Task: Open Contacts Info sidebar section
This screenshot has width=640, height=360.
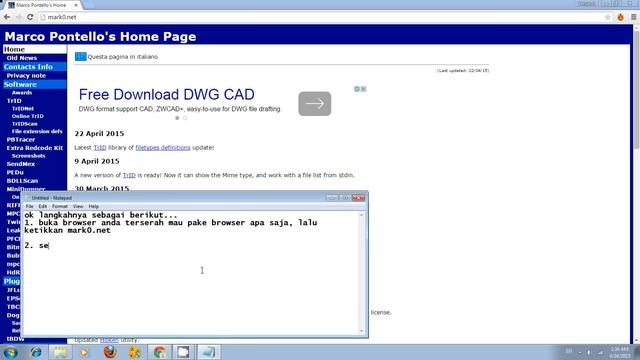Action: [x=35, y=67]
